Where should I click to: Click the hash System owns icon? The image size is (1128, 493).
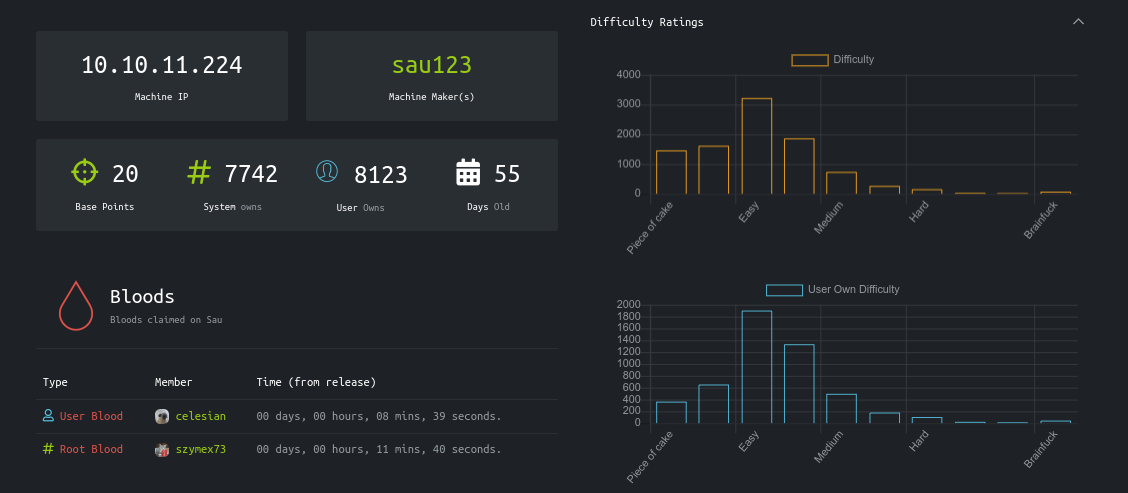point(199,172)
